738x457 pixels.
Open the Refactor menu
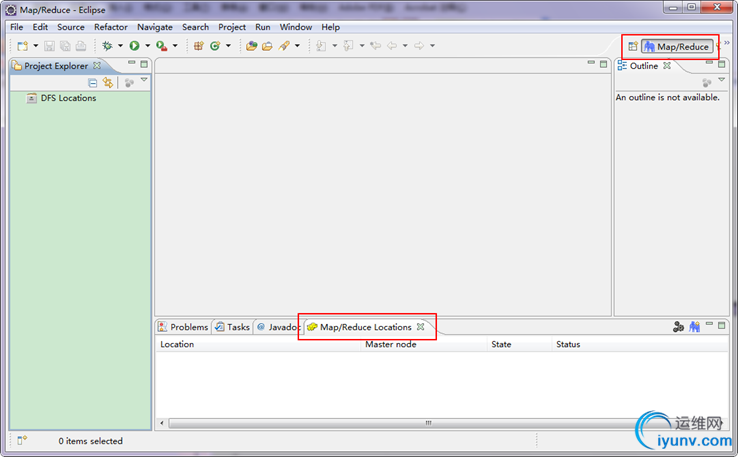click(110, 27)
